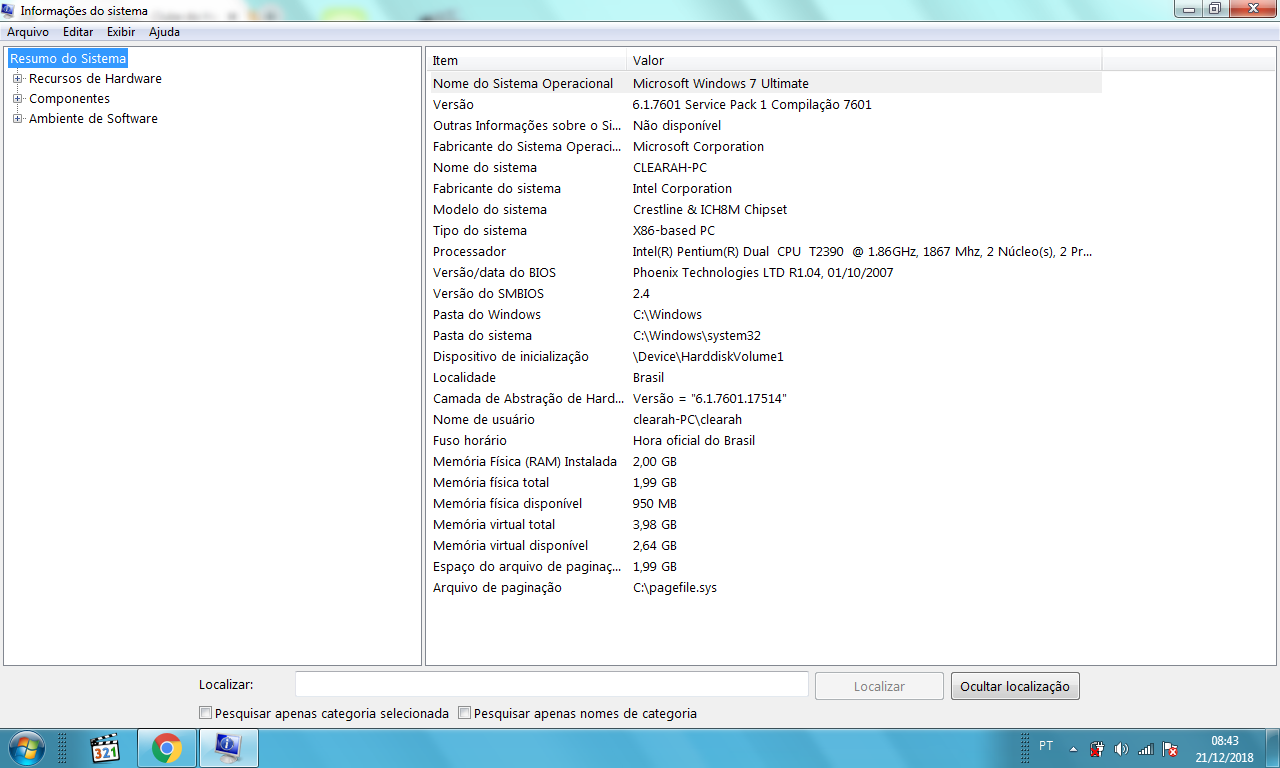The height and width of the screenshot is (768, 1280).
Task: Select the Pasta do sistema row
Action: (x=765, y=335)
